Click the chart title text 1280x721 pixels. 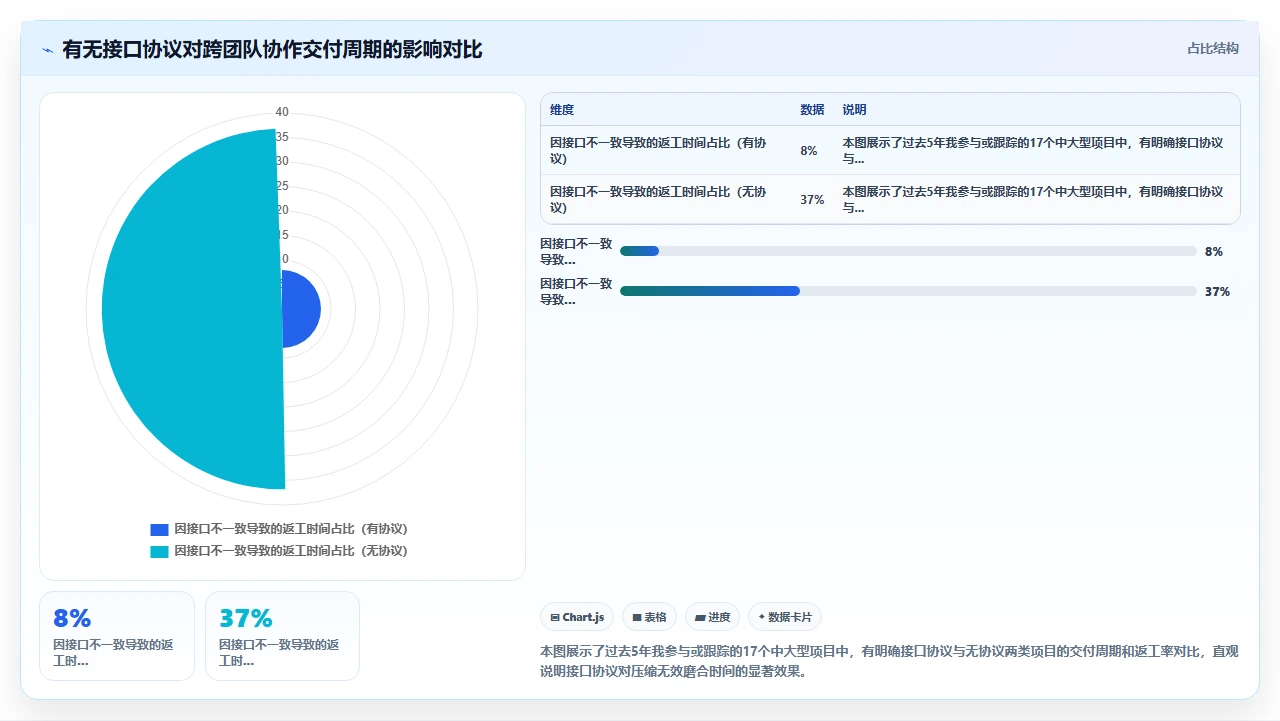coord(272,50)
